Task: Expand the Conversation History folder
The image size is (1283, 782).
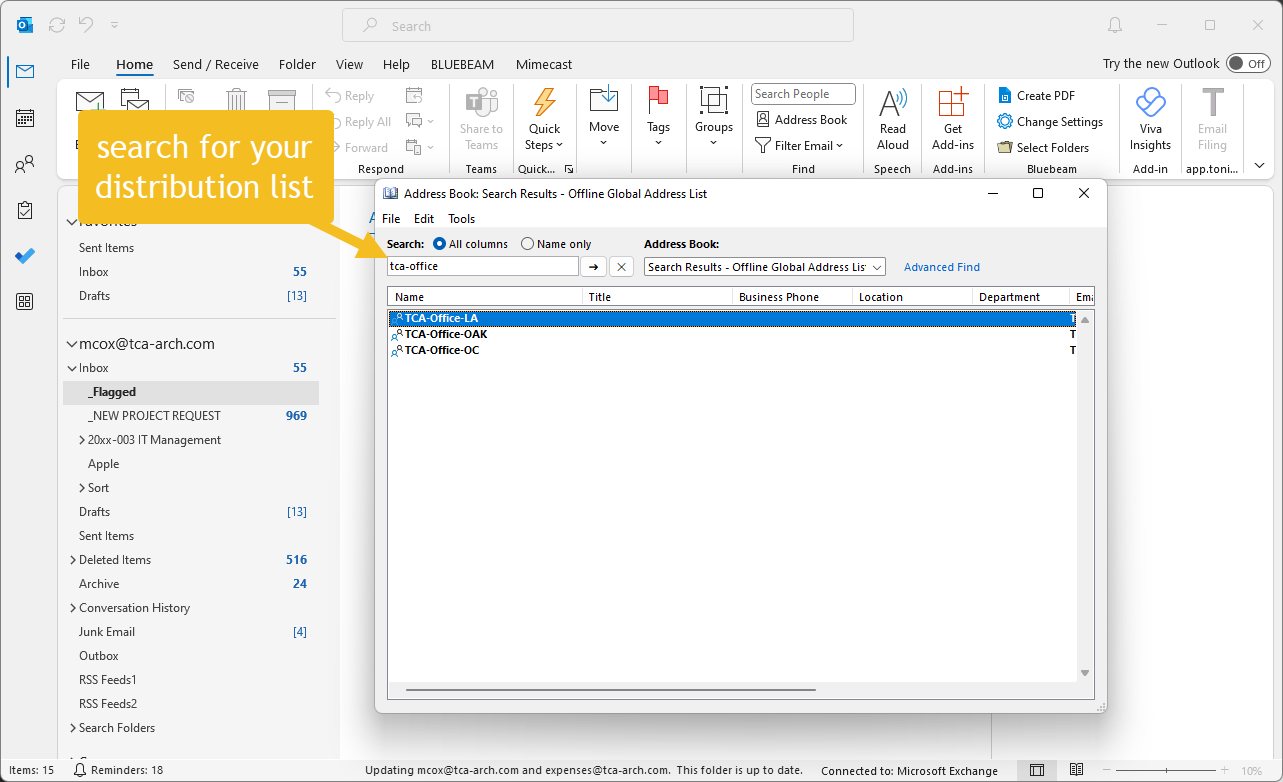Action: coord(73,608)
